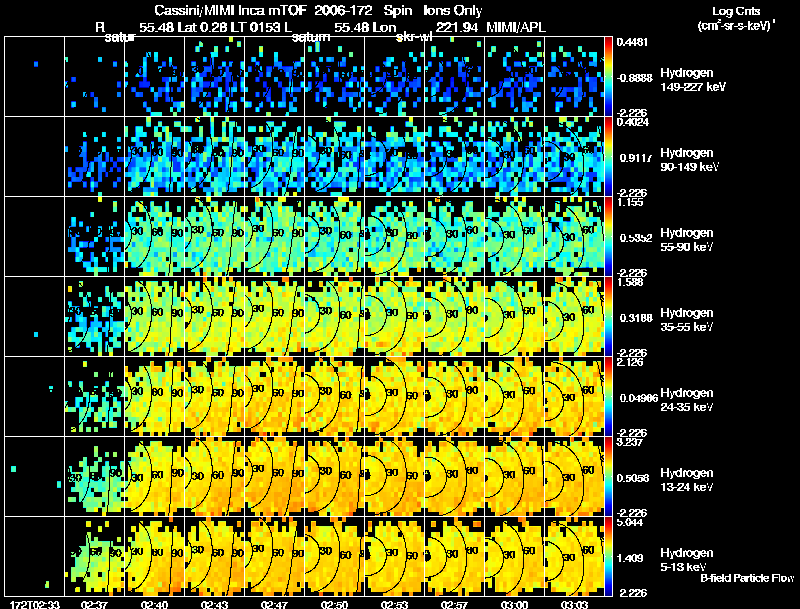Click the Hydrogen 90-149 keV color bar
800x609 pixels.
pyautogui.click(x=608, y=157)
